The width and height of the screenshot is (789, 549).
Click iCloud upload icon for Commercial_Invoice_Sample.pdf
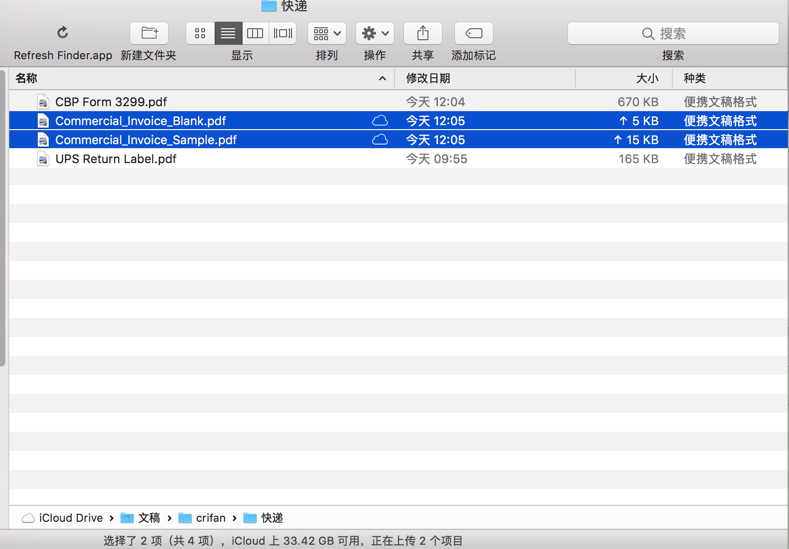click(380, 140)
